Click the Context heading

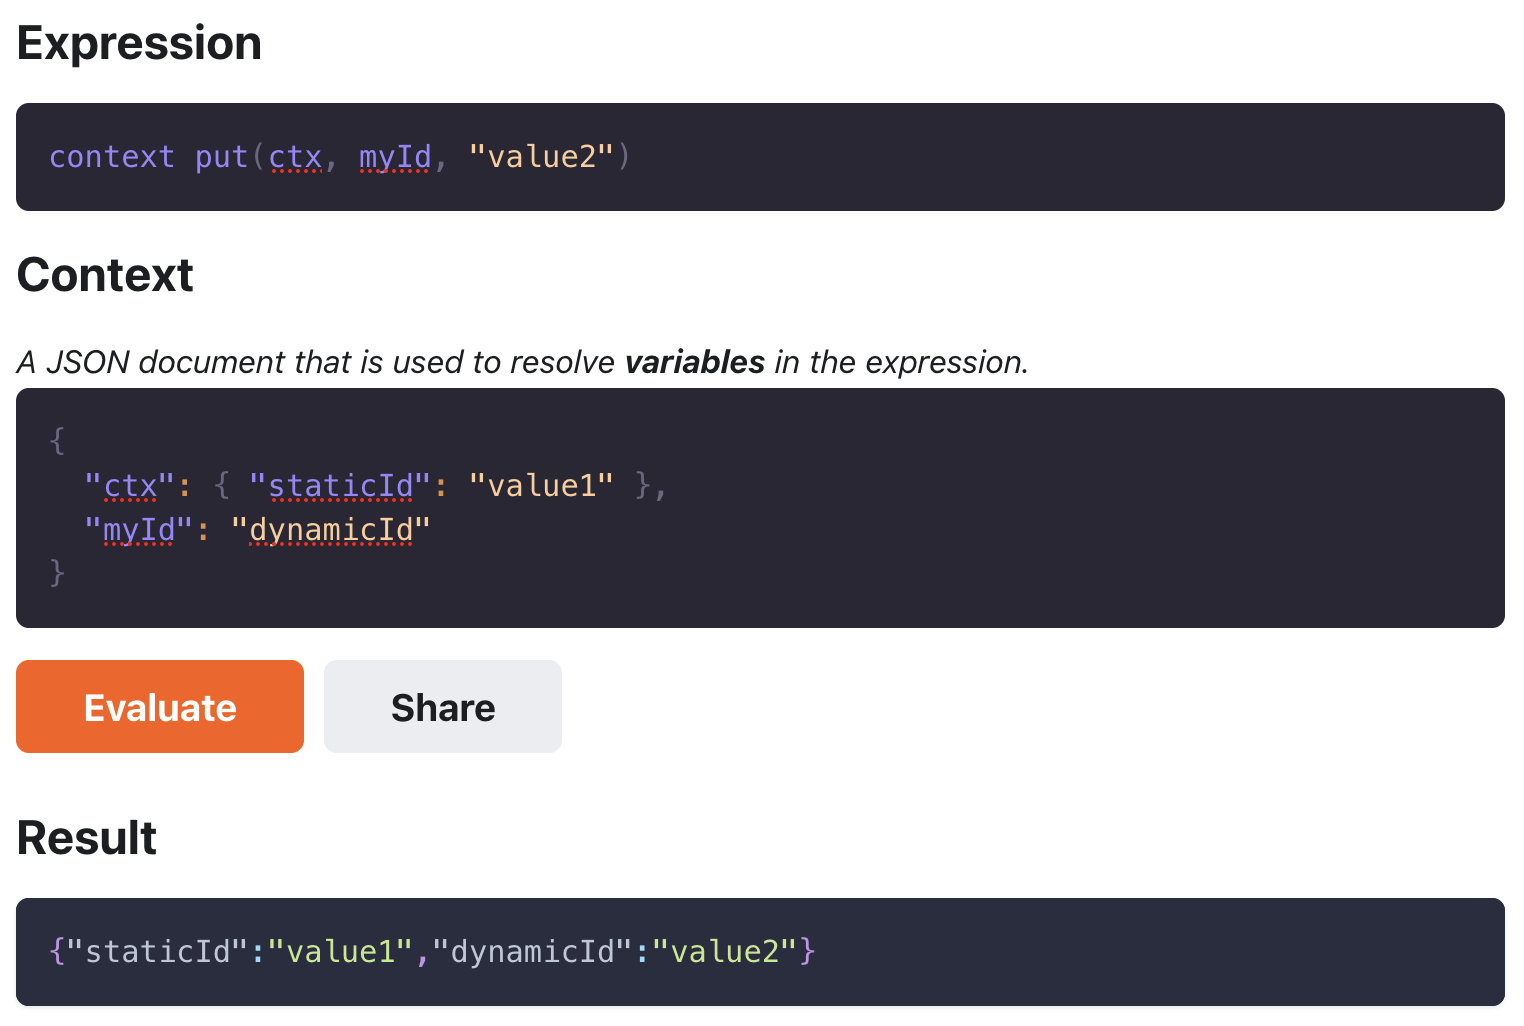105,275
